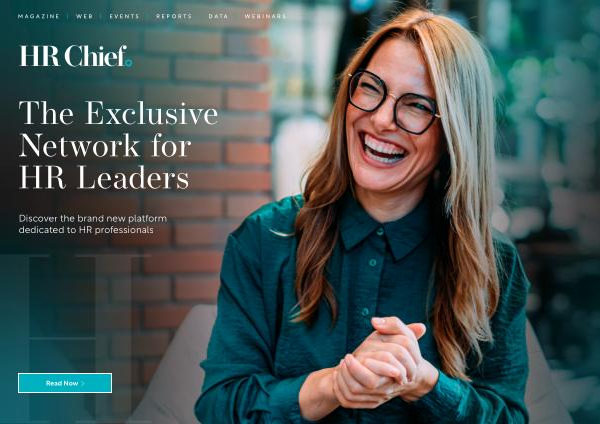The width and height of the screenshot is (600, 424).
Task: Go to the Web section link
Action: [x=85, y=16]
